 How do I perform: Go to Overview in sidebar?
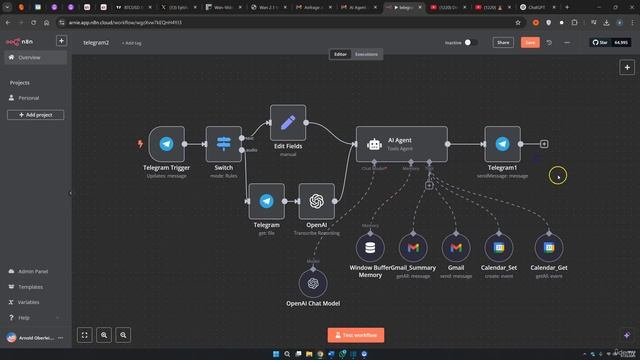pyautogui.click(x=36, y=58)
